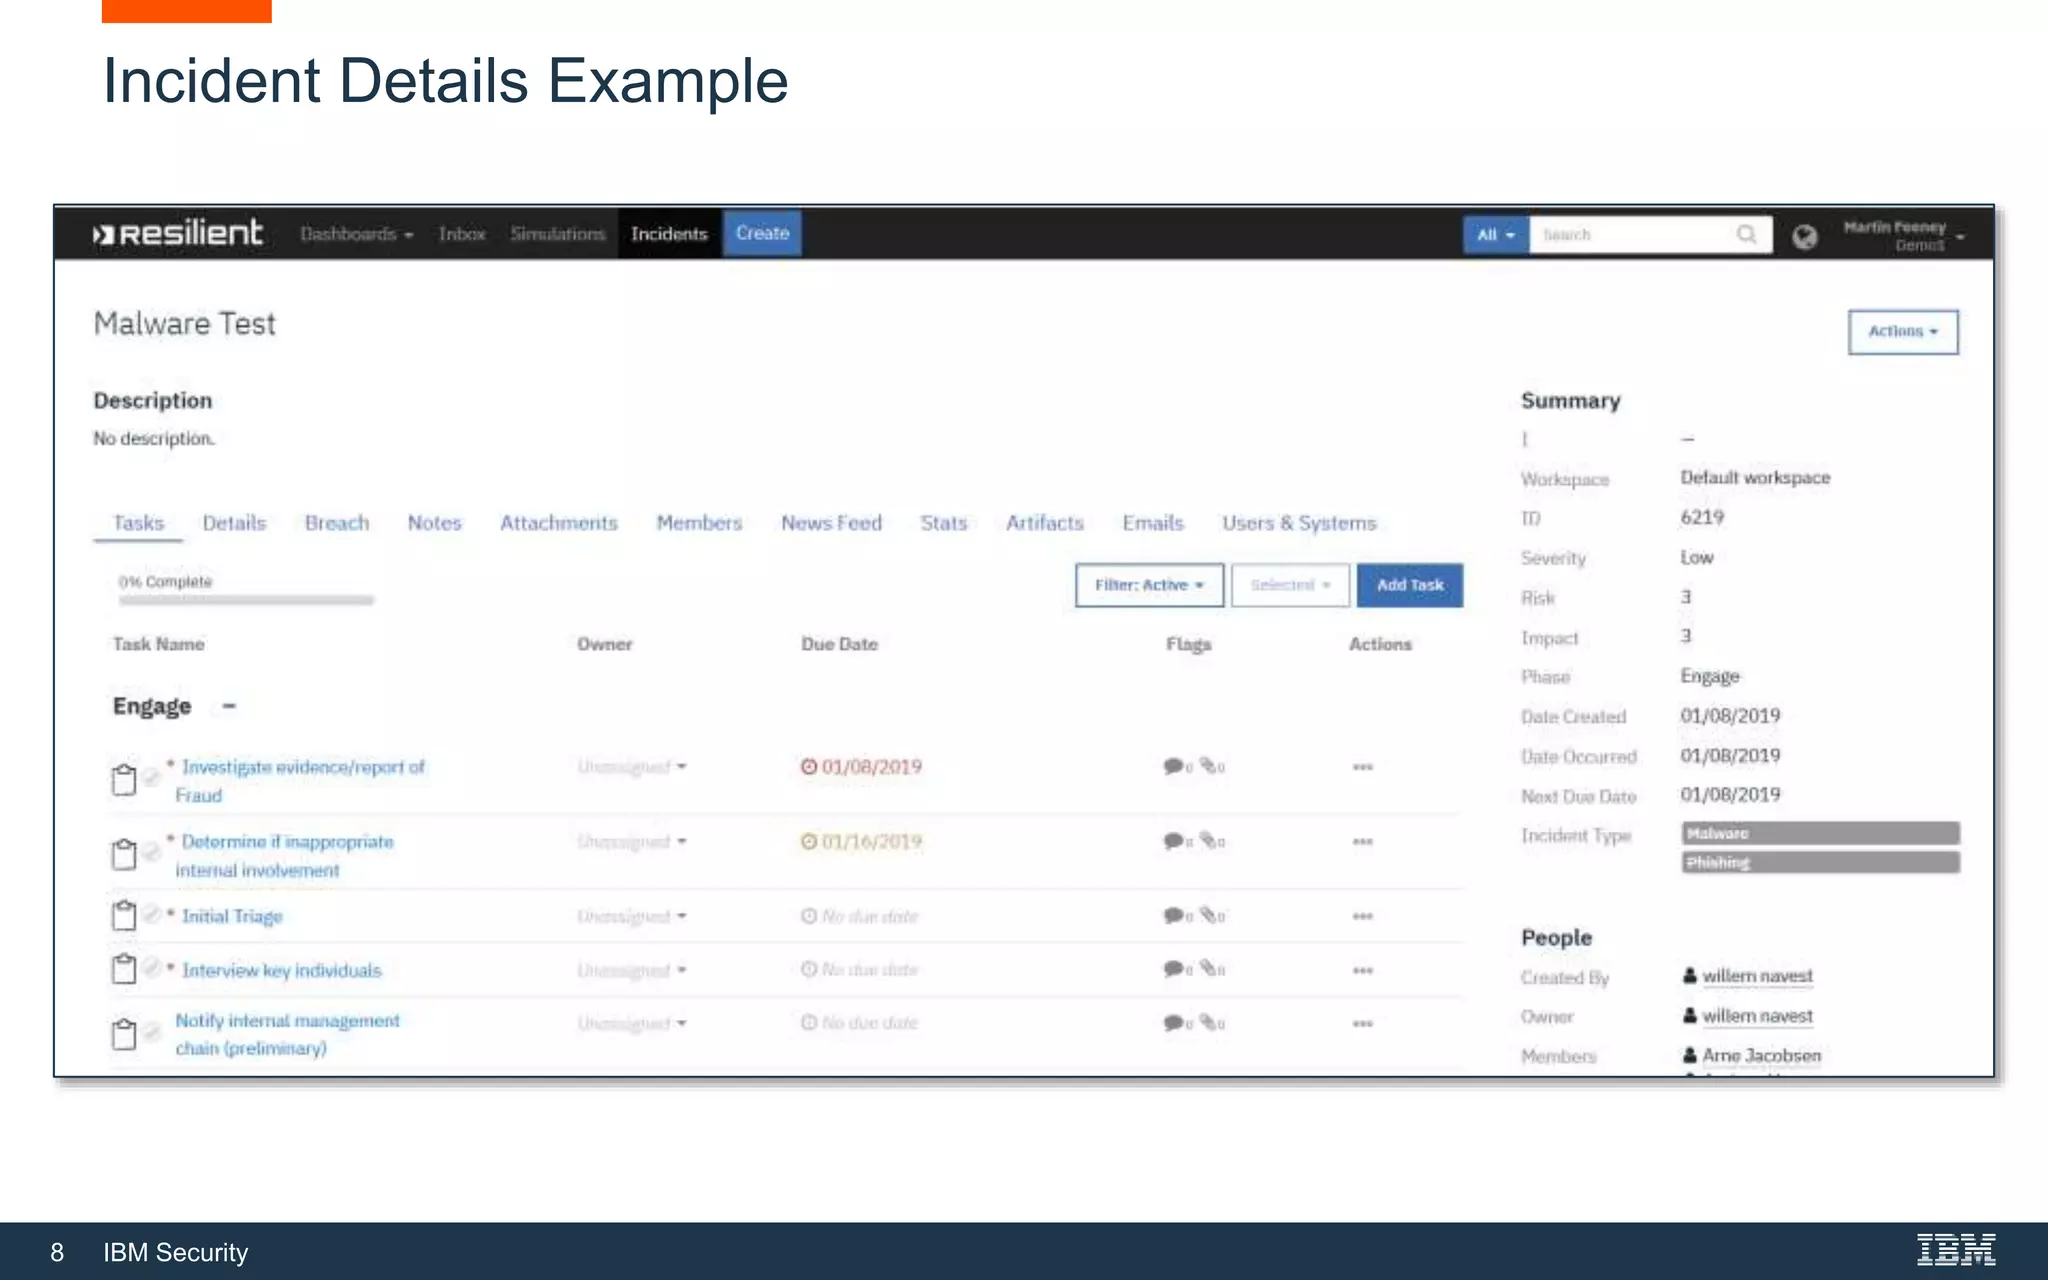
Task: Open comments for Determine if inappropriate task
Action: [1178, 842]
